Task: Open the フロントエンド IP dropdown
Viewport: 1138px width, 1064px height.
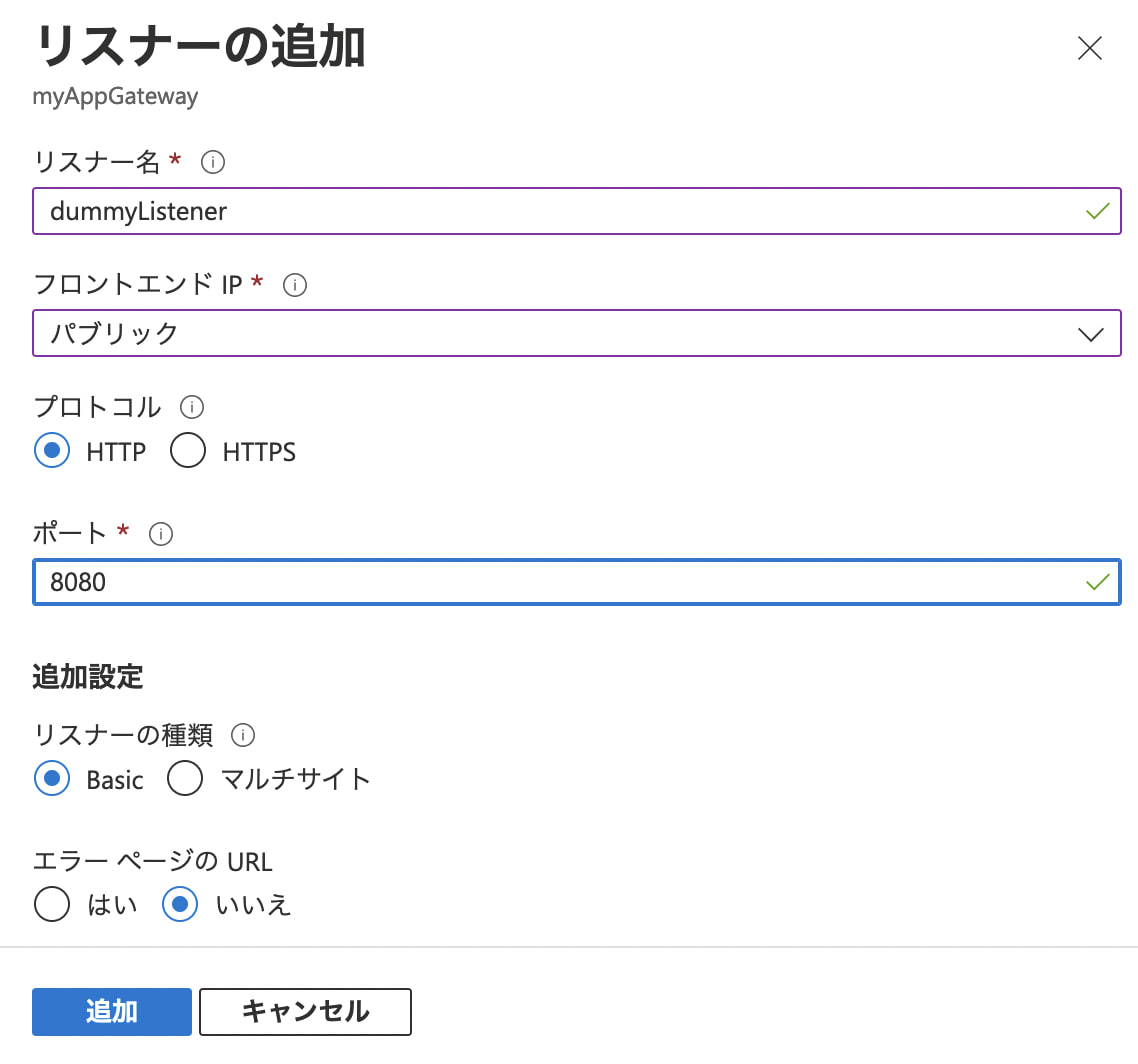Action: click(560, 333)
